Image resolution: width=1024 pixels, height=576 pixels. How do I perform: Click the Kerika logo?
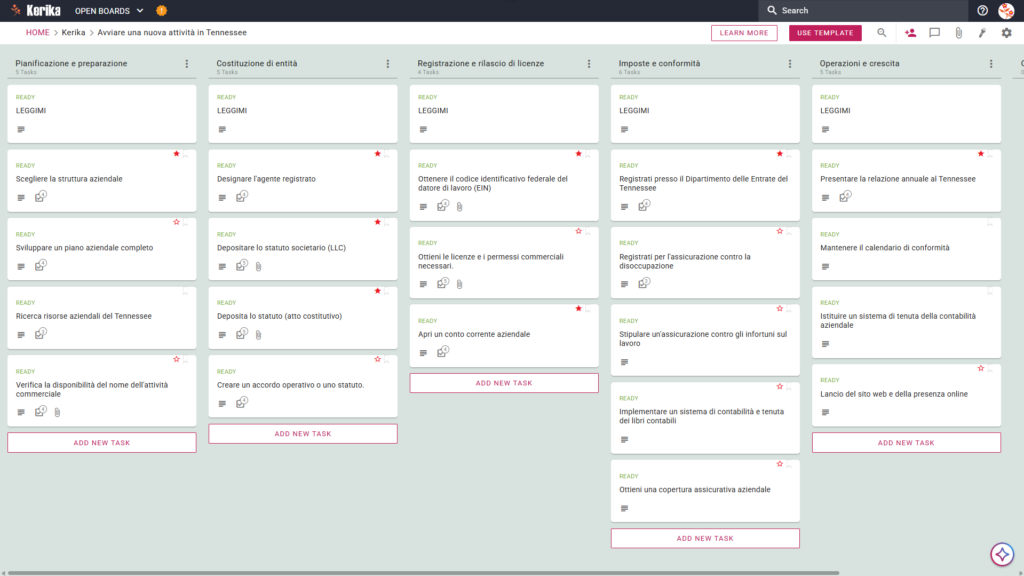(x=36, y=10)
